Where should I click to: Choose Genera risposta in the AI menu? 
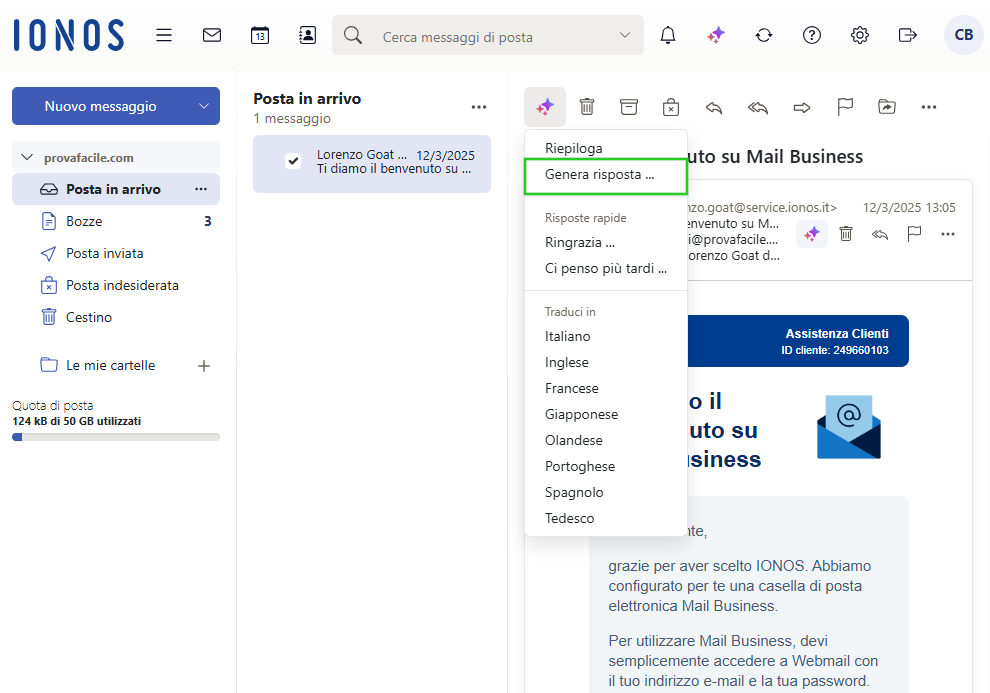pyautogui.click(x=606, y=175)
